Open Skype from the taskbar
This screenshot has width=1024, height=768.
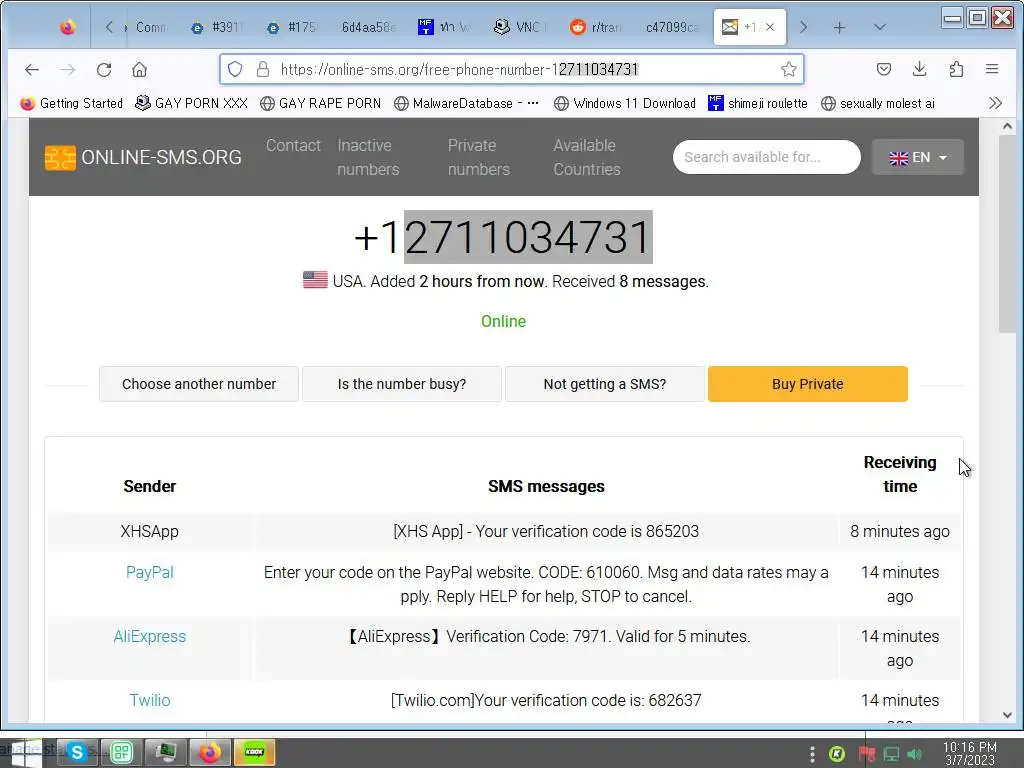[76, 752]
